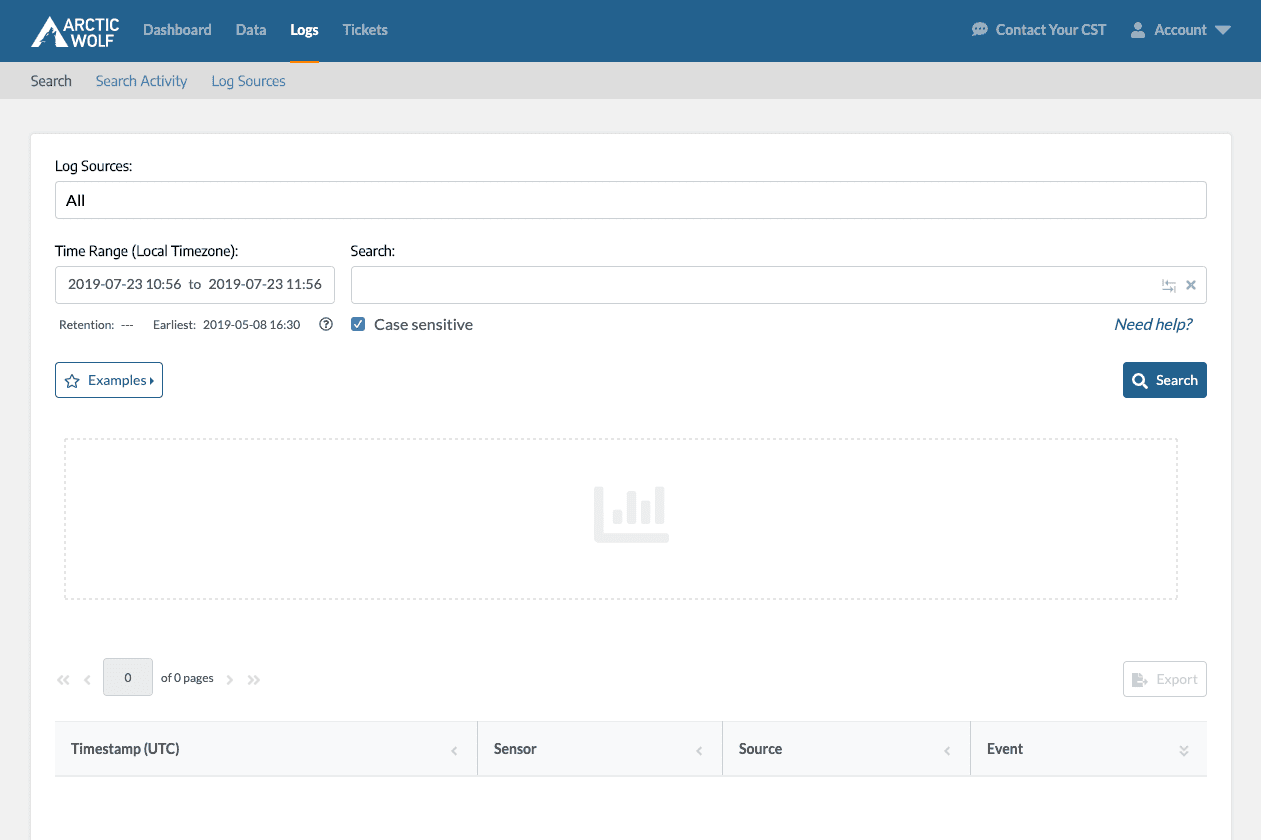Click the blue Search button
The image size is (1261, 840).
(1164, 380)
